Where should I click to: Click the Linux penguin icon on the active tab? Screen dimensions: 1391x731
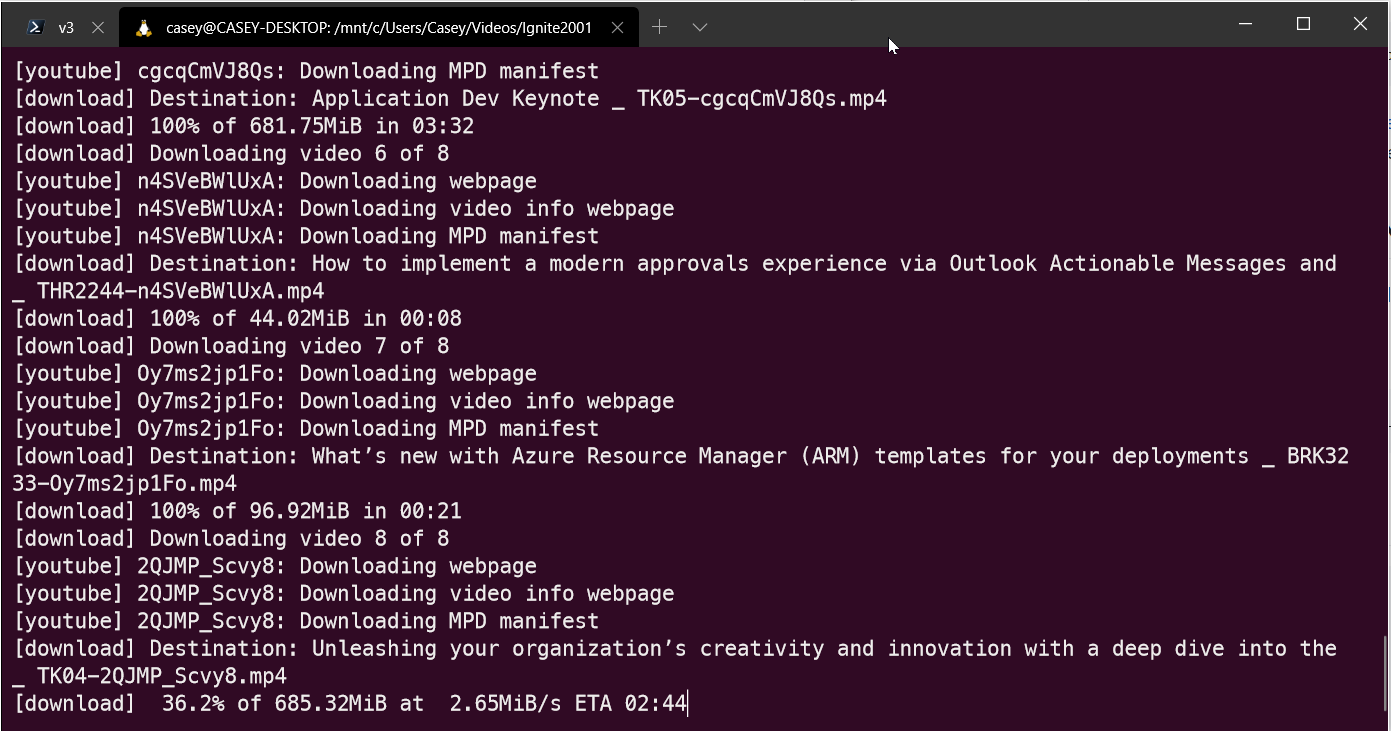tap(144, 28)
